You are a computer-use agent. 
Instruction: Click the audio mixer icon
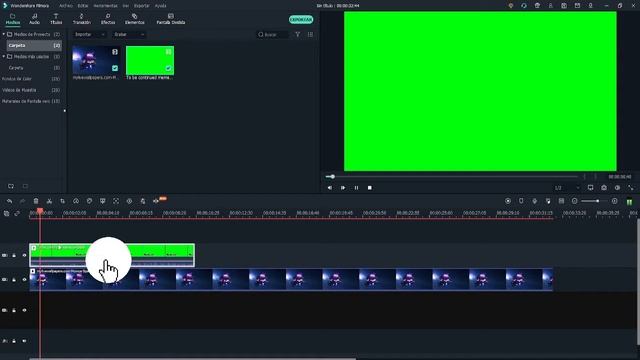point(548,201)
